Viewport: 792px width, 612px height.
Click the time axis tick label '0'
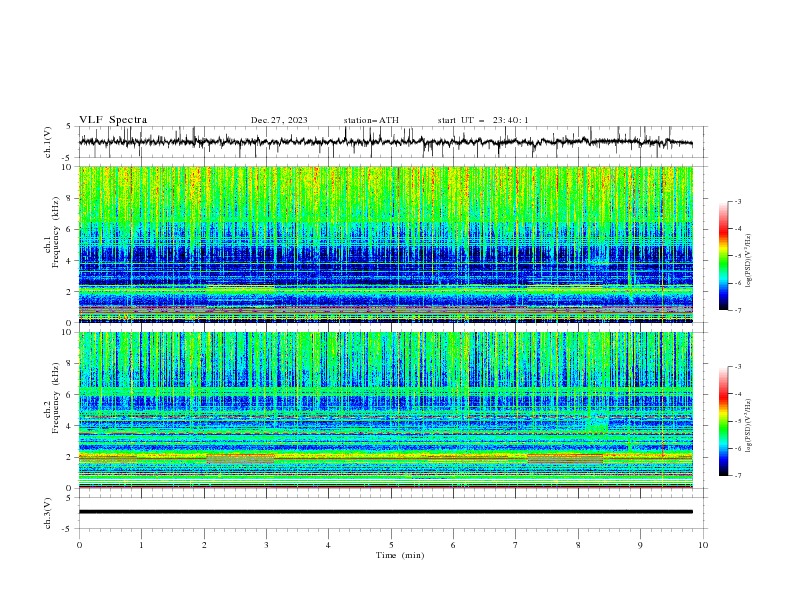pyautogui.click(x=79, y=545)
